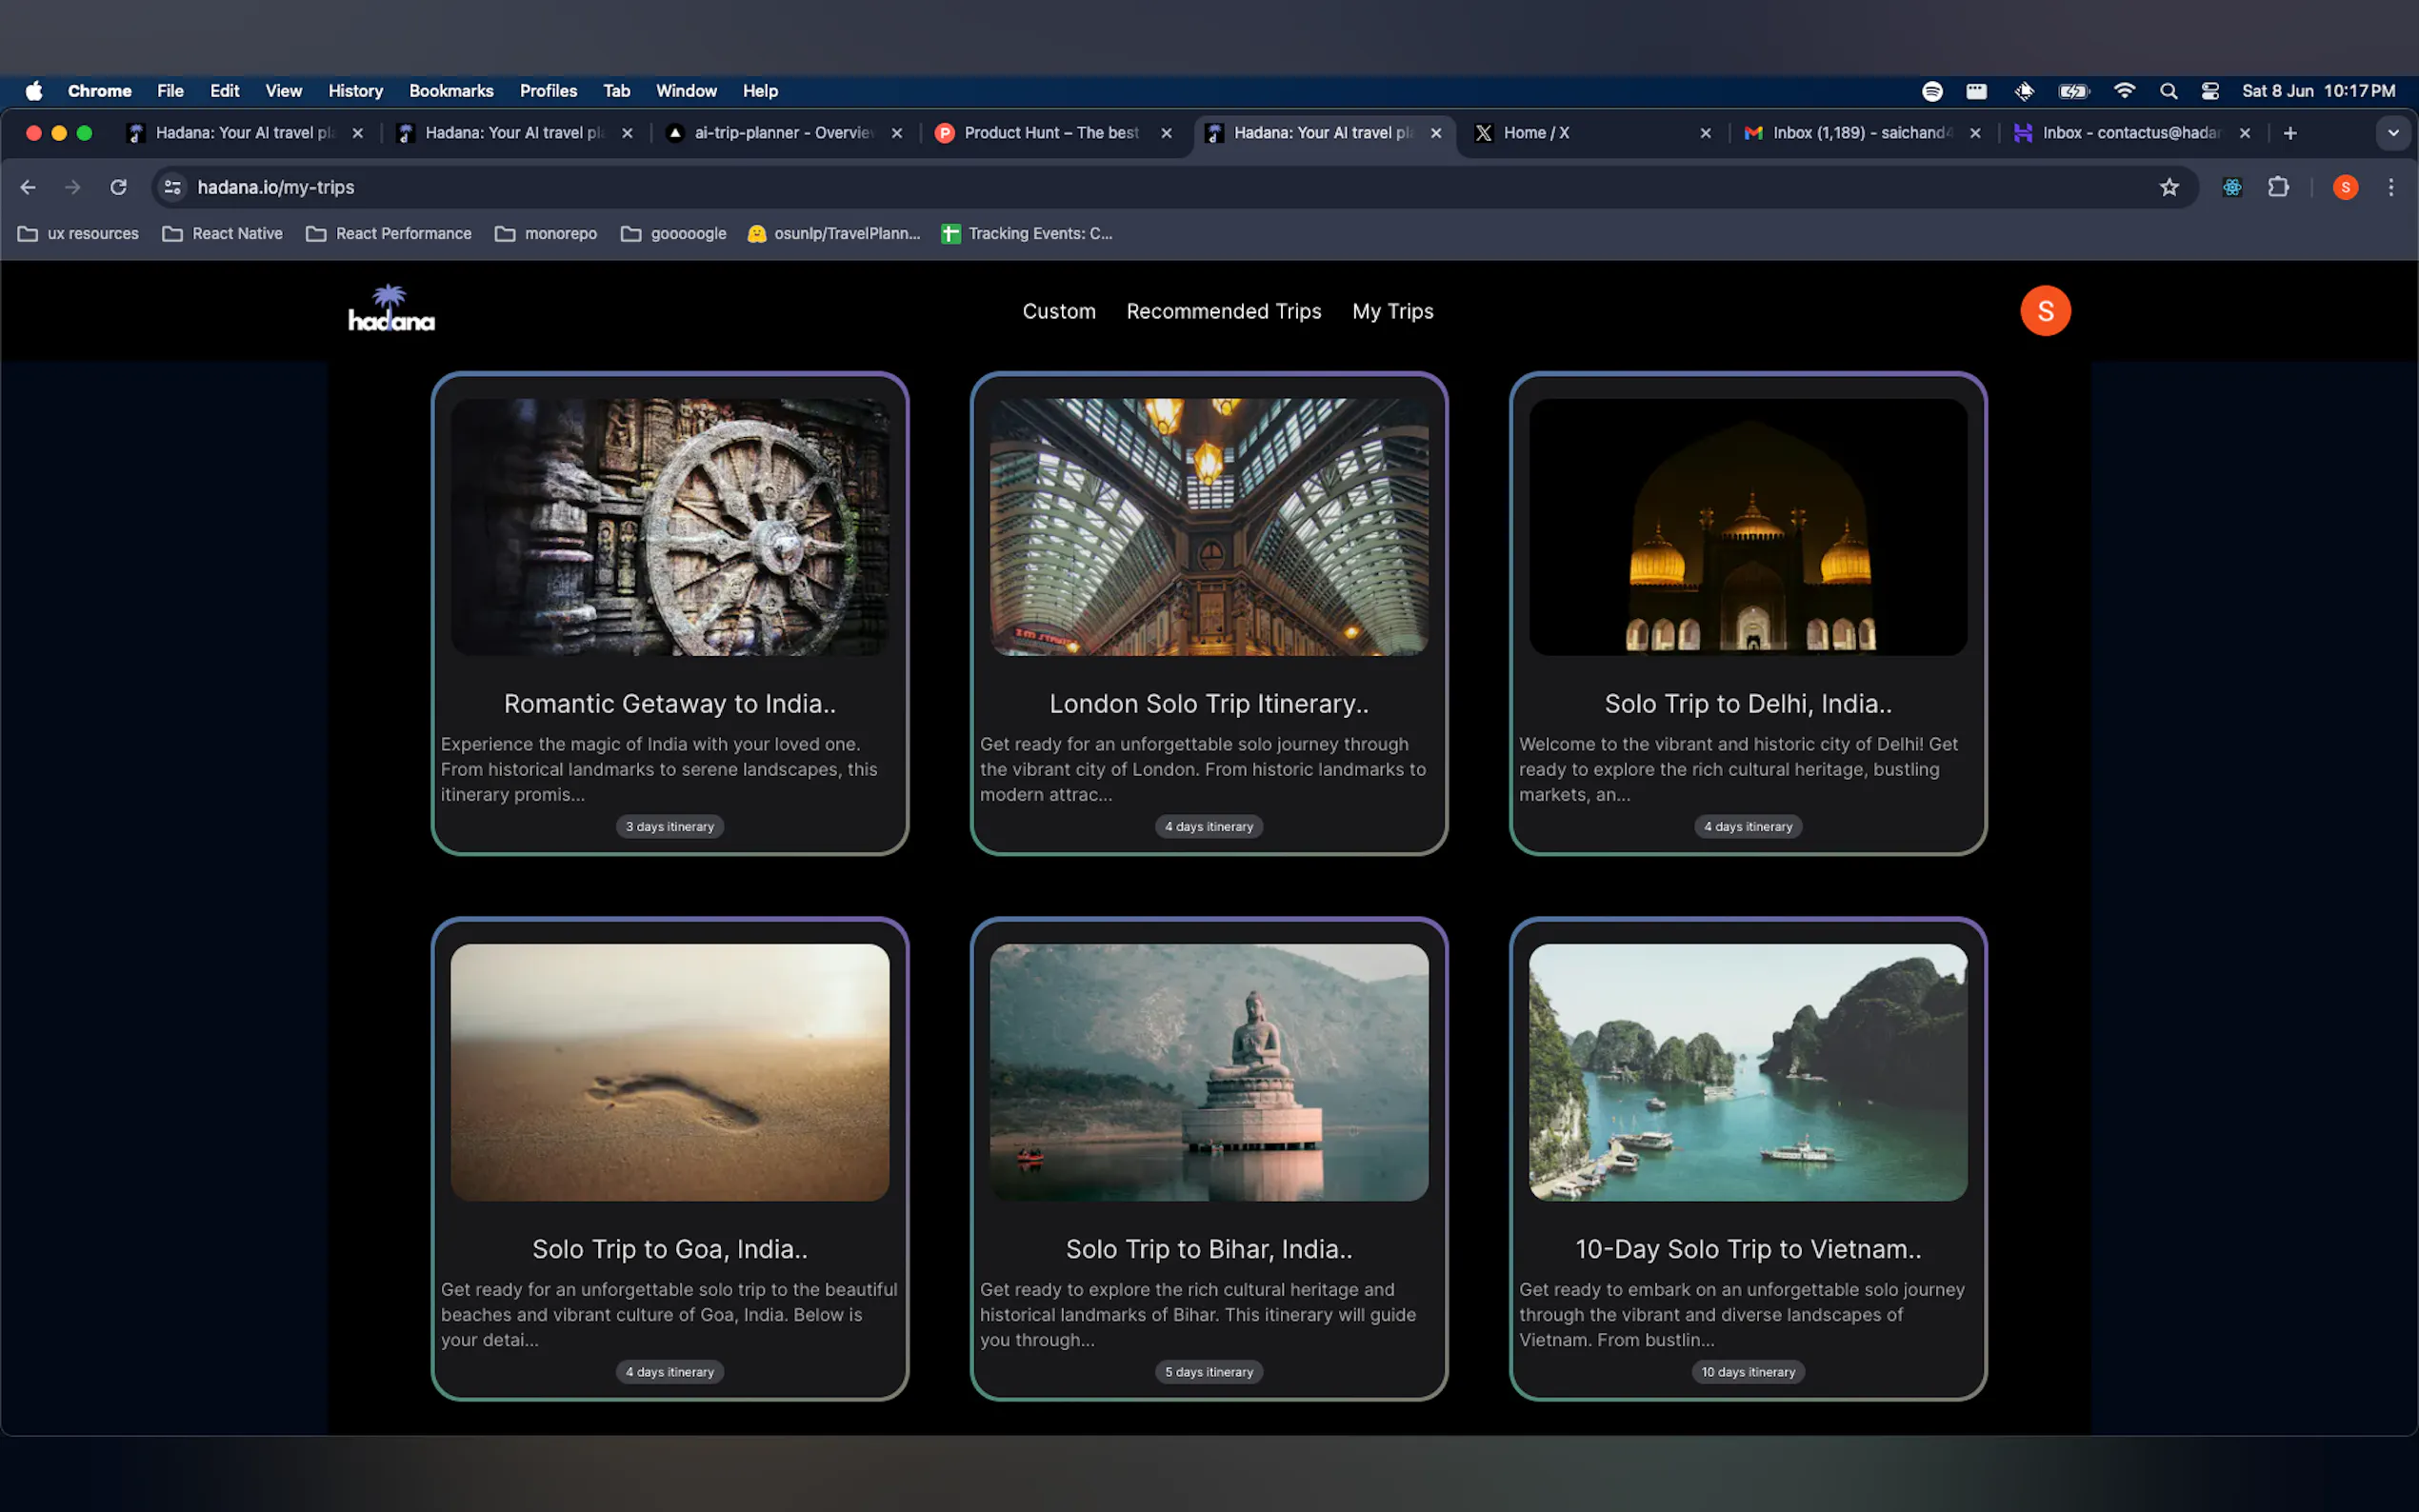This screenshot has height=1512, width=2419.
Task: Open the Chrome extensions puzzle icon
Action: (x=2277, y=187)
